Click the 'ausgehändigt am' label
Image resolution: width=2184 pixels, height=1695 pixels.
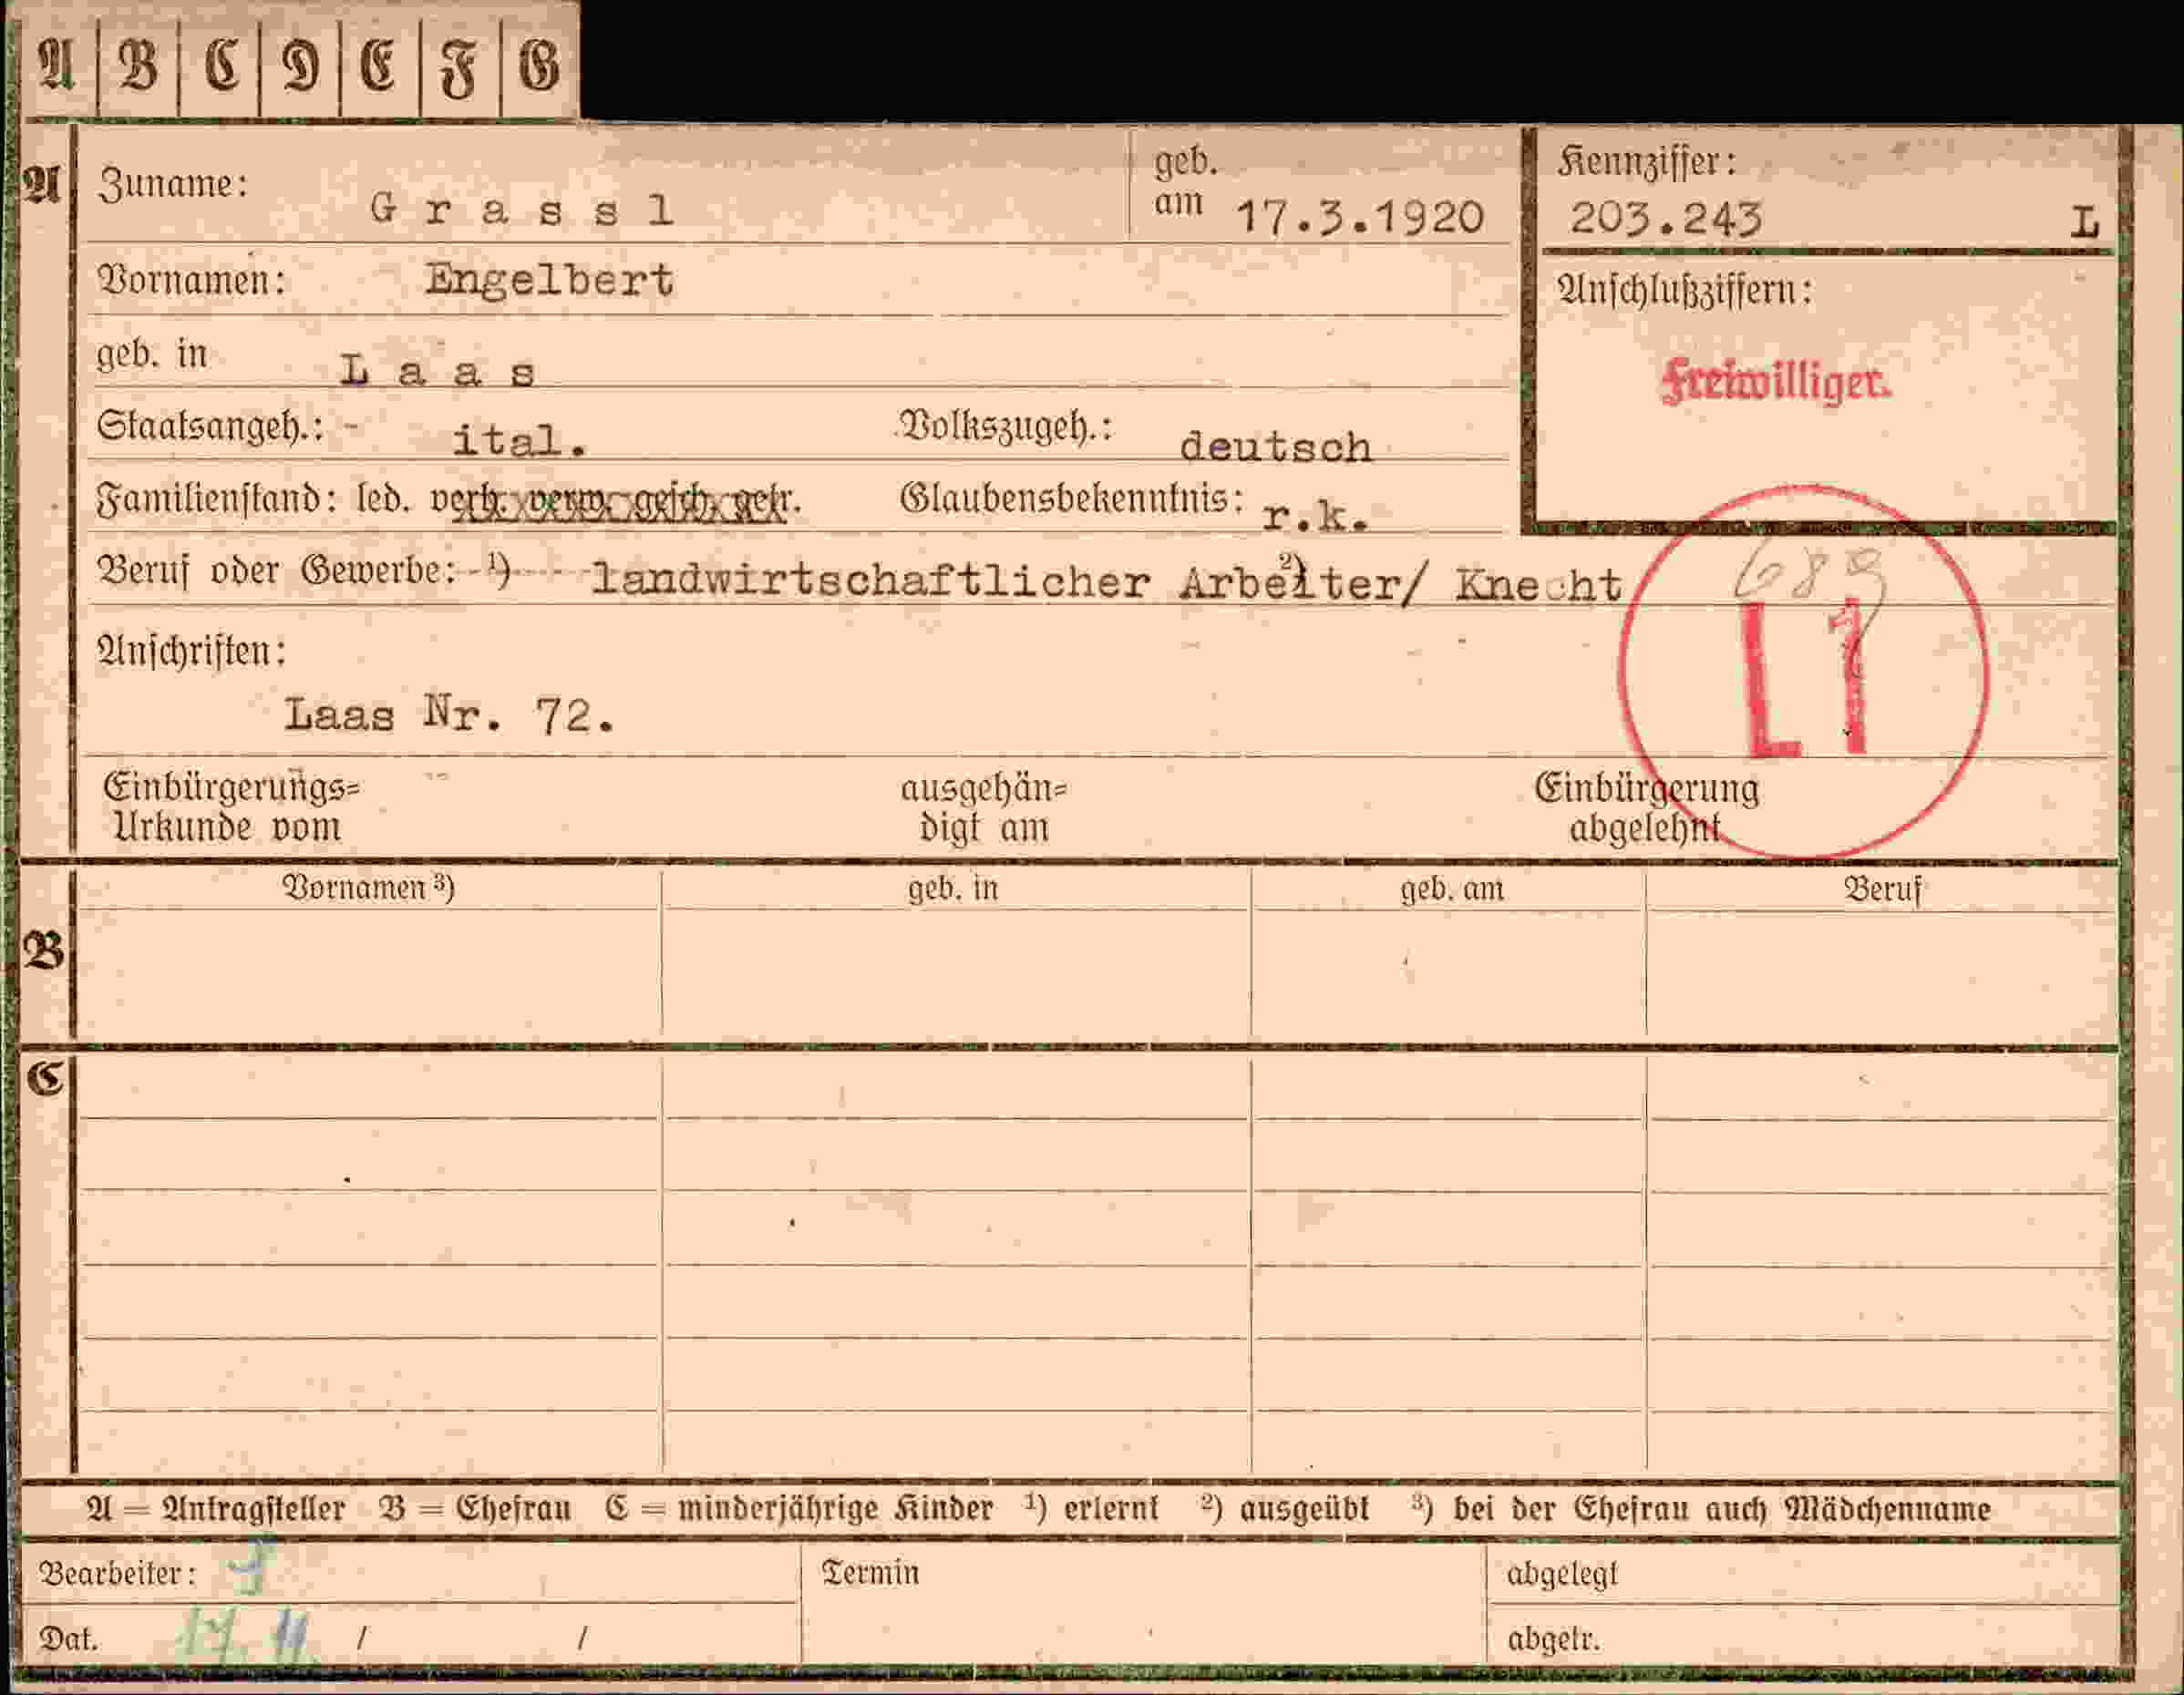(985, 808)
